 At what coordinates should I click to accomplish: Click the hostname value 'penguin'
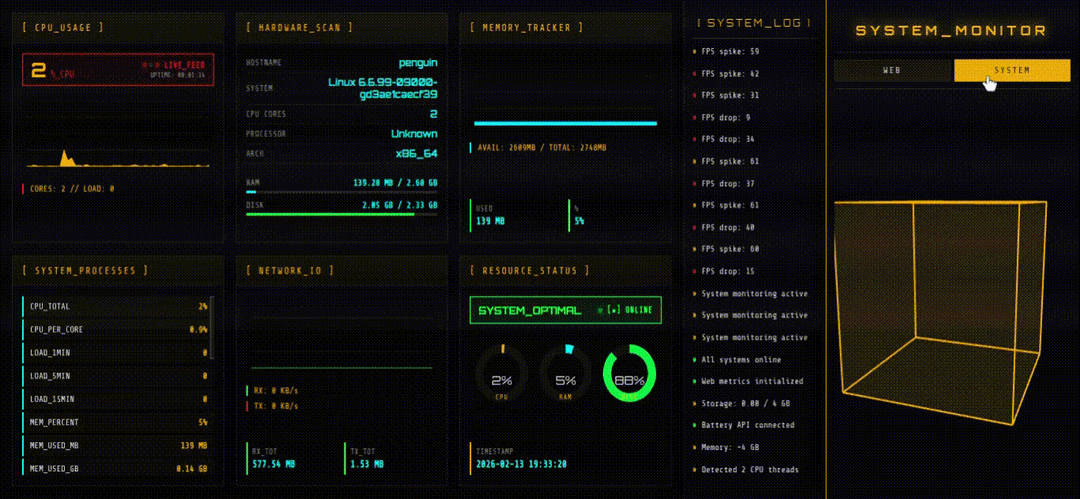point(417,62)
